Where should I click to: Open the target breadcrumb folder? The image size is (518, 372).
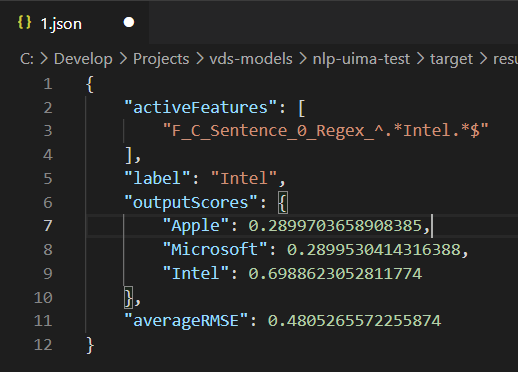pyautogui.click(x=451, y=59)
